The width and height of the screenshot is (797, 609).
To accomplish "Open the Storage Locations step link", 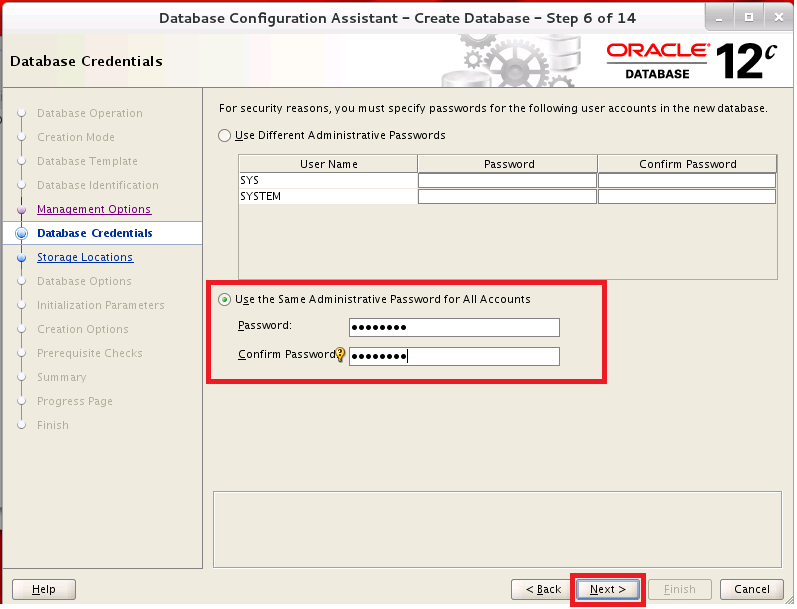I will pyautogui.click(x=85, y=257).
